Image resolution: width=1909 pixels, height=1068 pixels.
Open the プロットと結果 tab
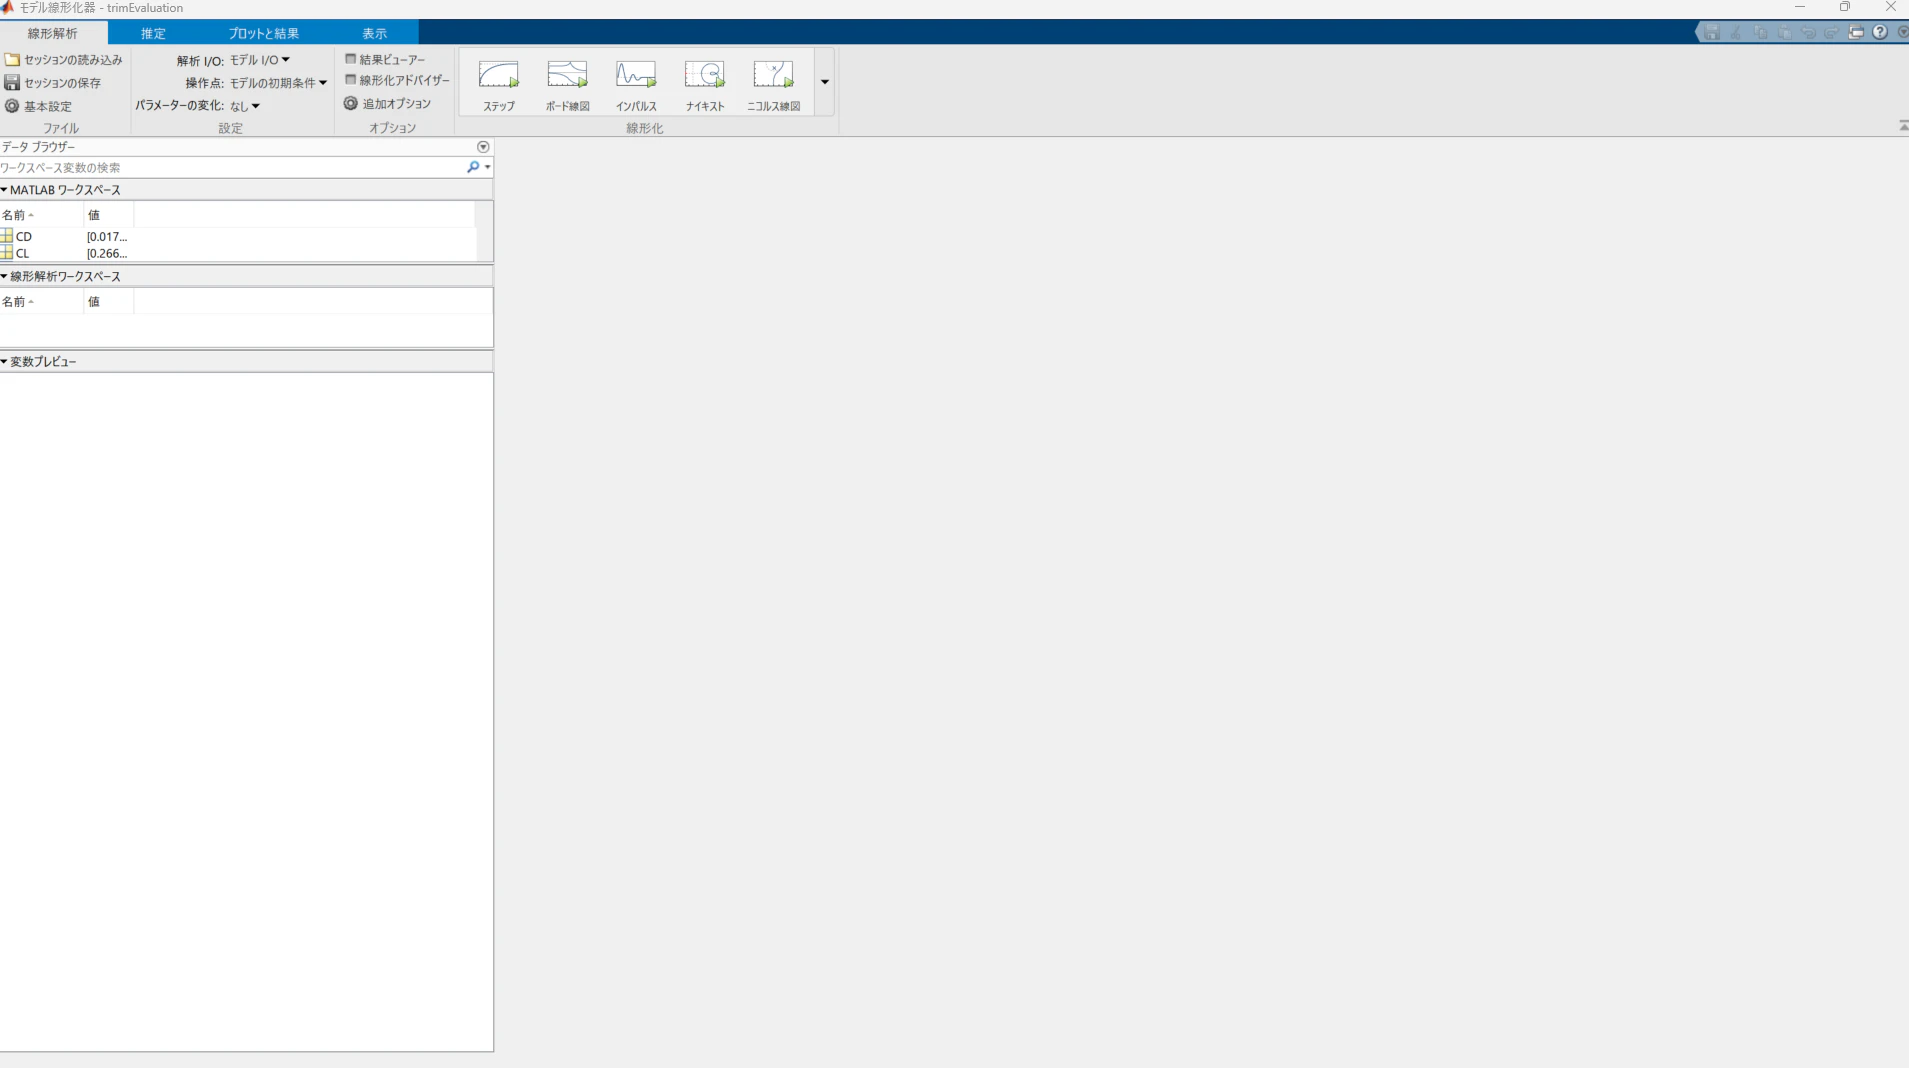[x=262, y=32]
